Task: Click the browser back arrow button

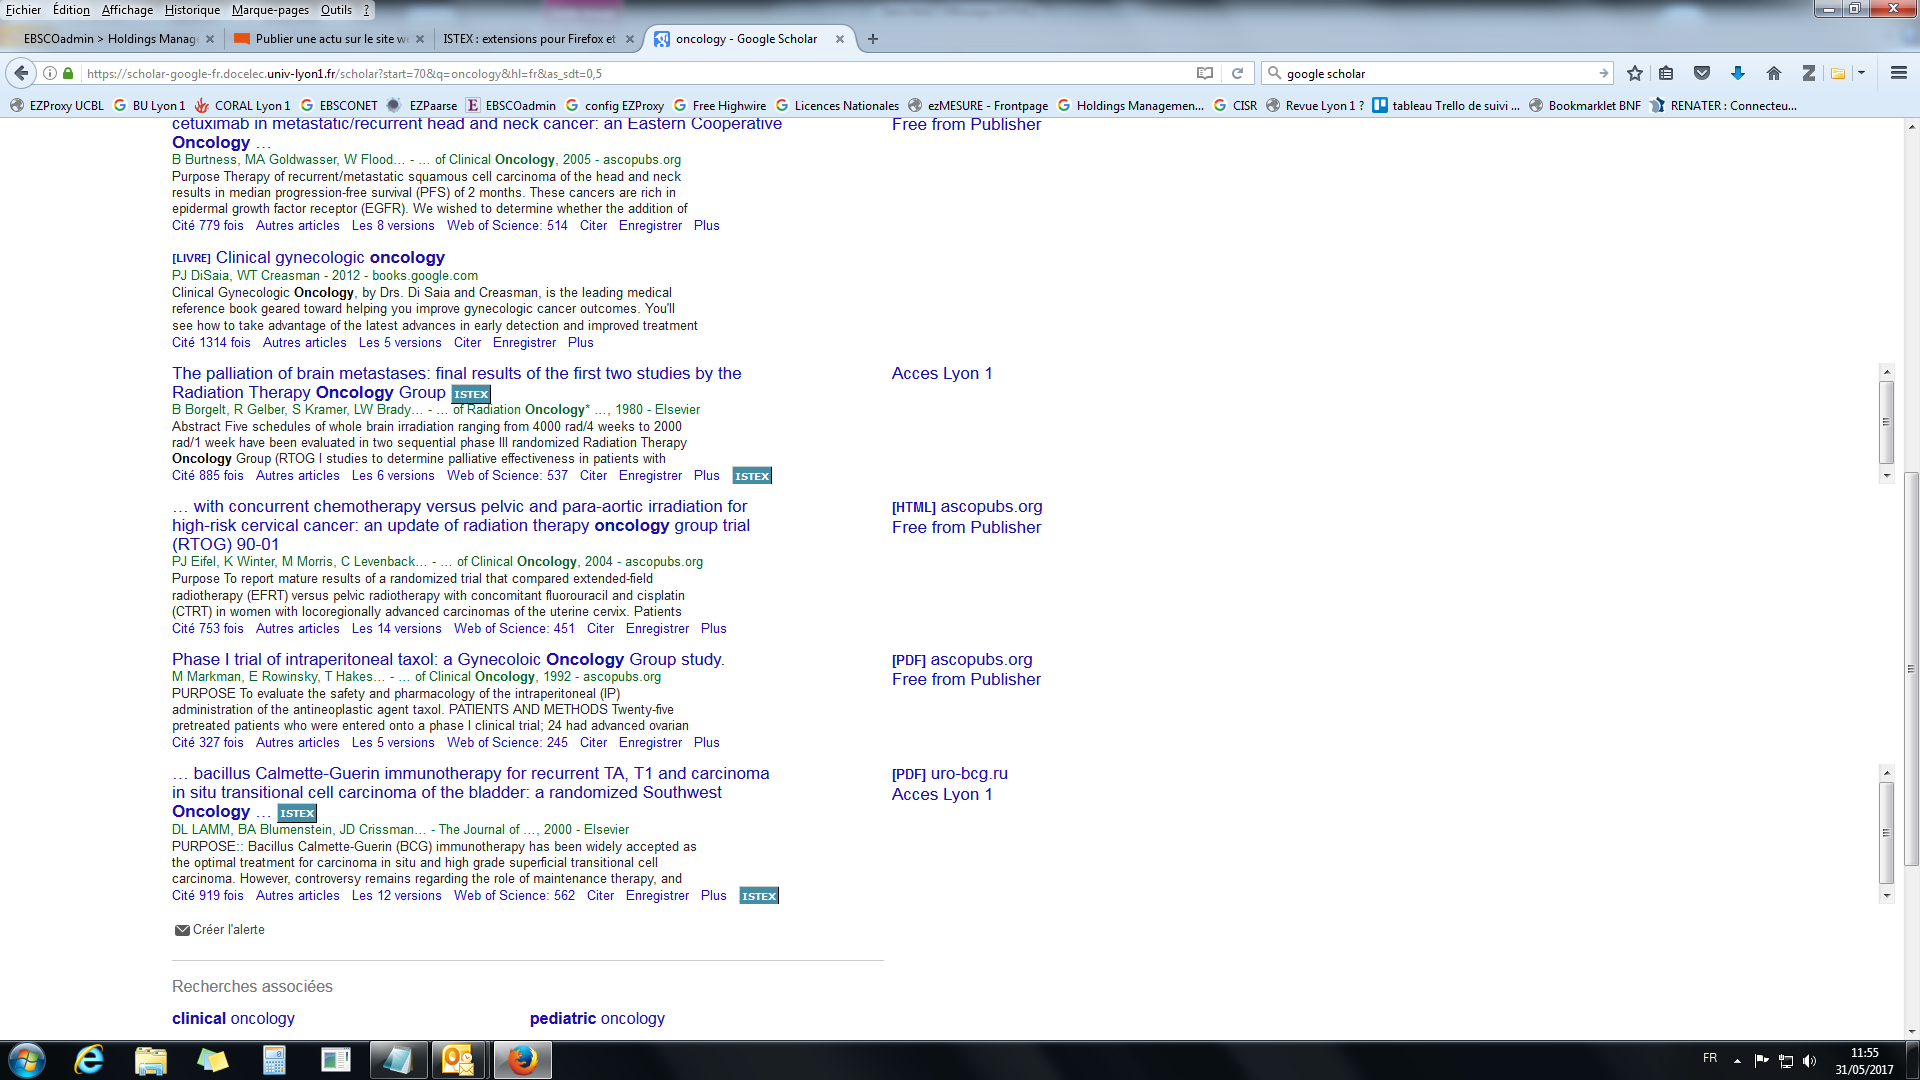Action: [x=21, y=73]
